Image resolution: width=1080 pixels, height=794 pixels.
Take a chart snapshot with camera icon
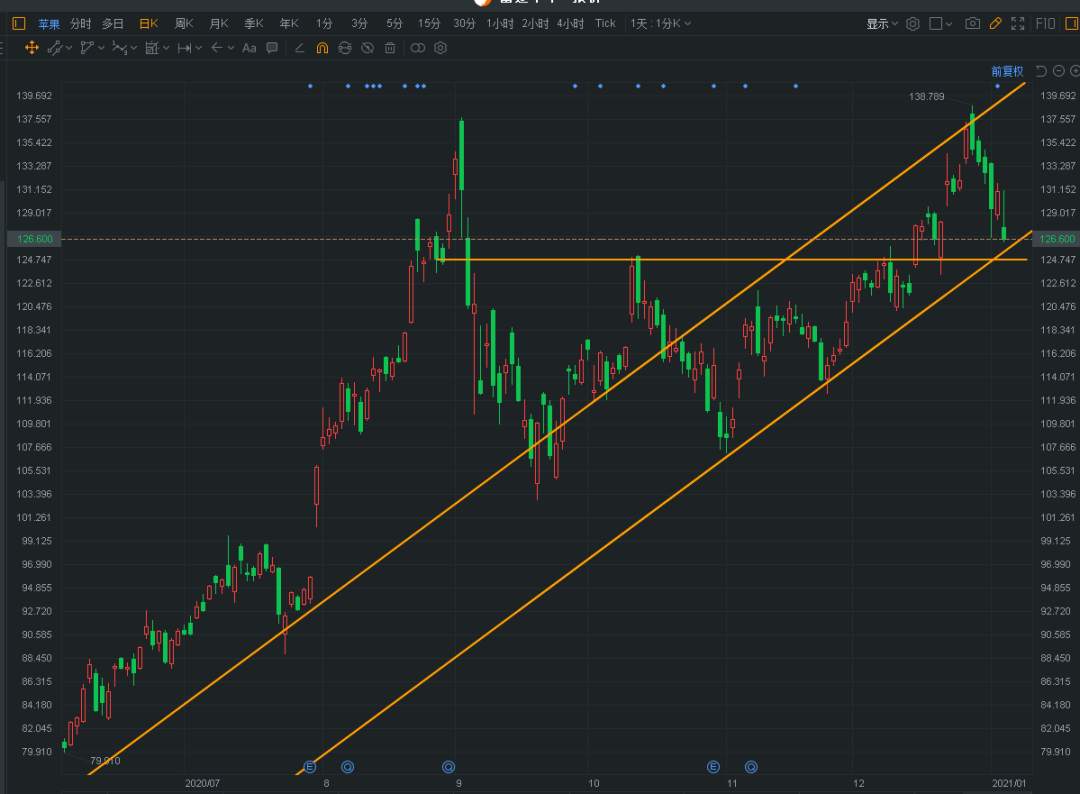pos(973,23)
